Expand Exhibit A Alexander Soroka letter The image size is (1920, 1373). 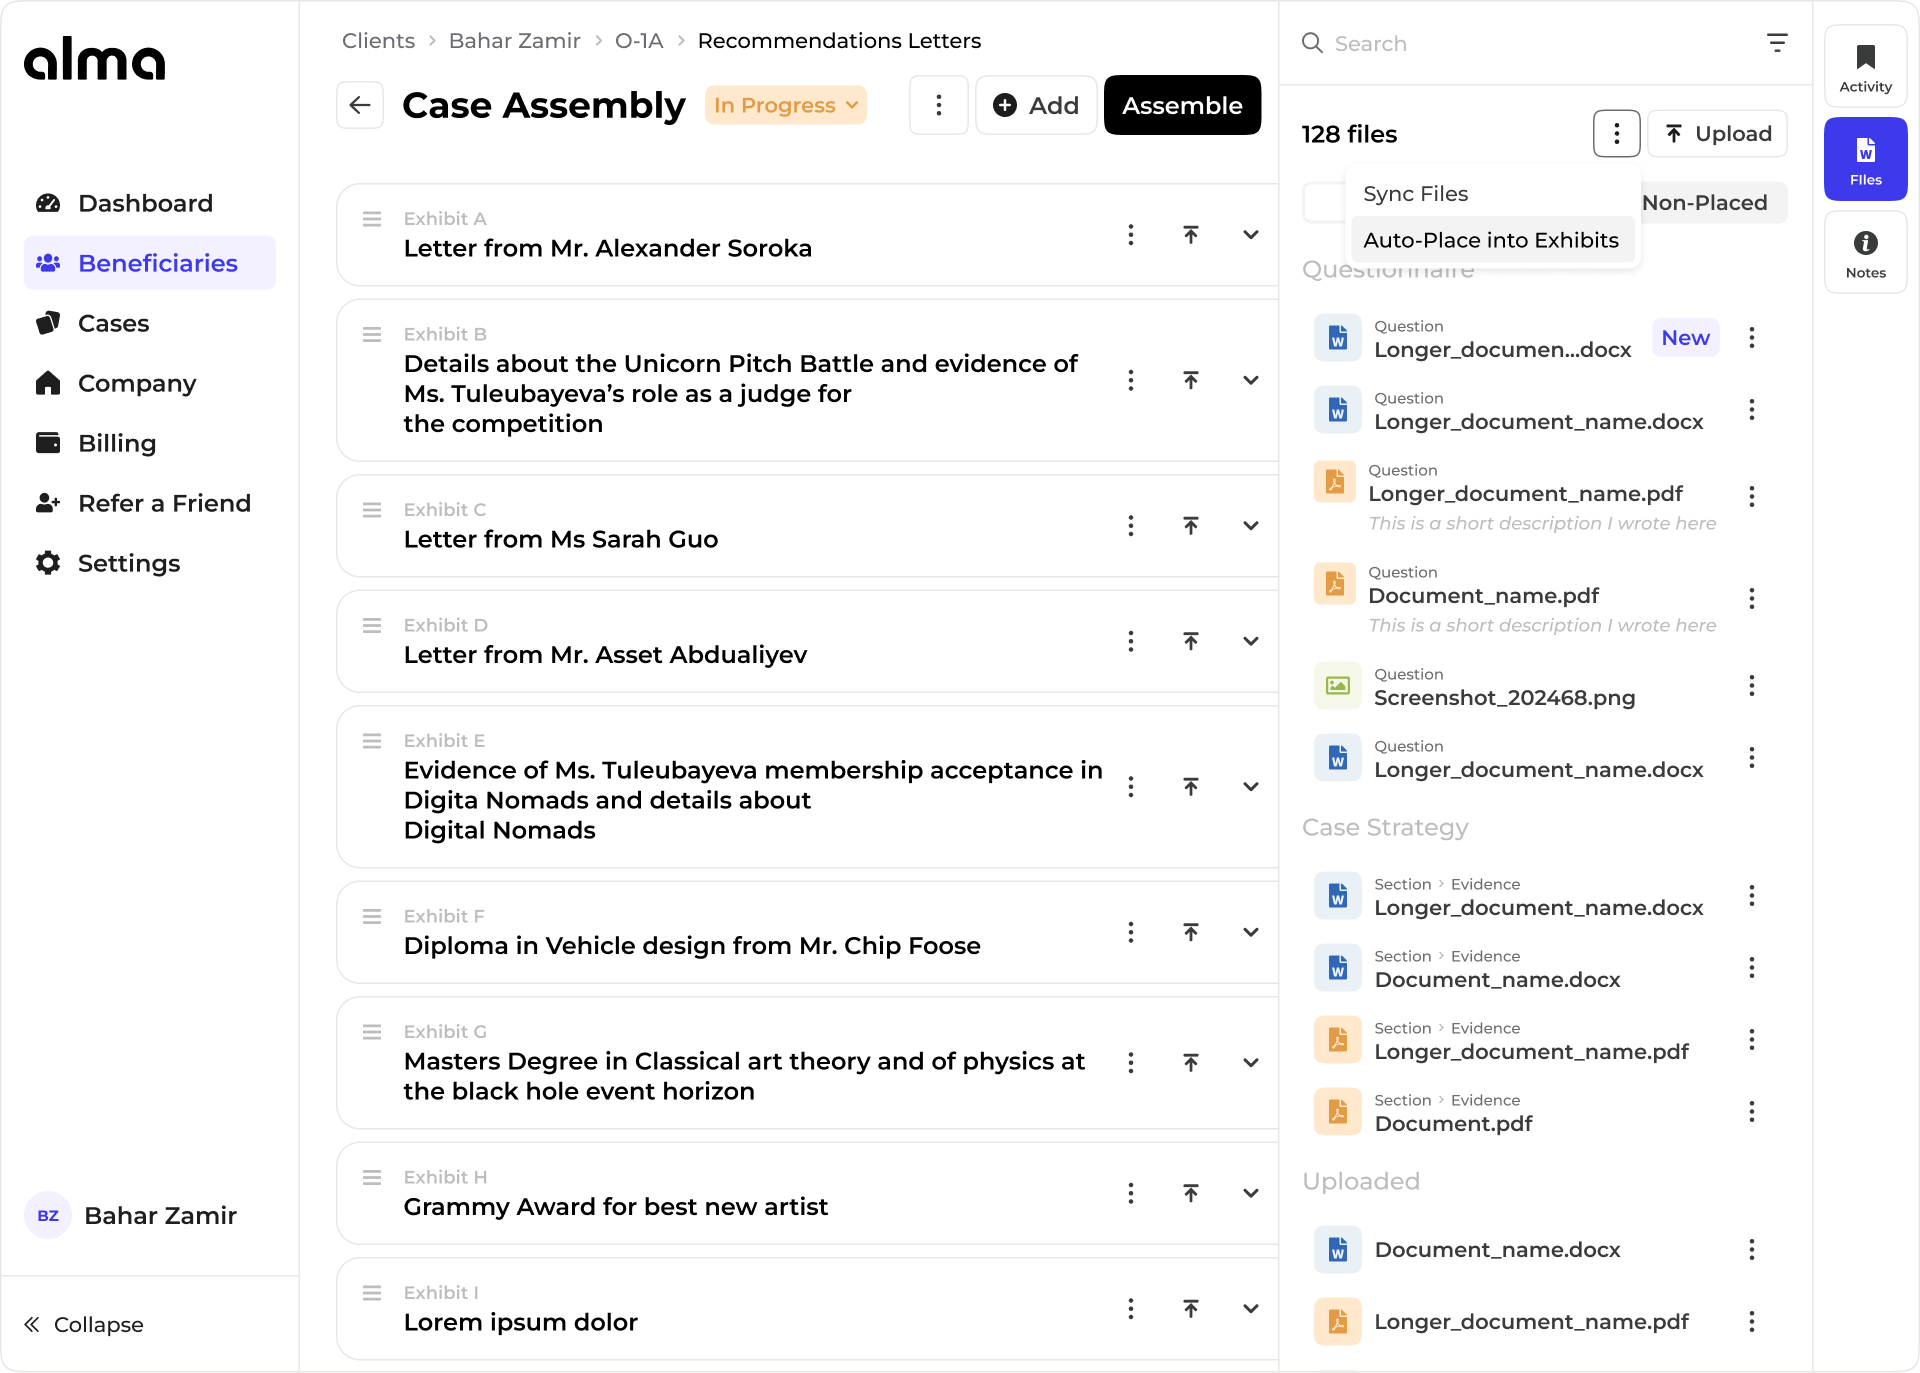1251,235
